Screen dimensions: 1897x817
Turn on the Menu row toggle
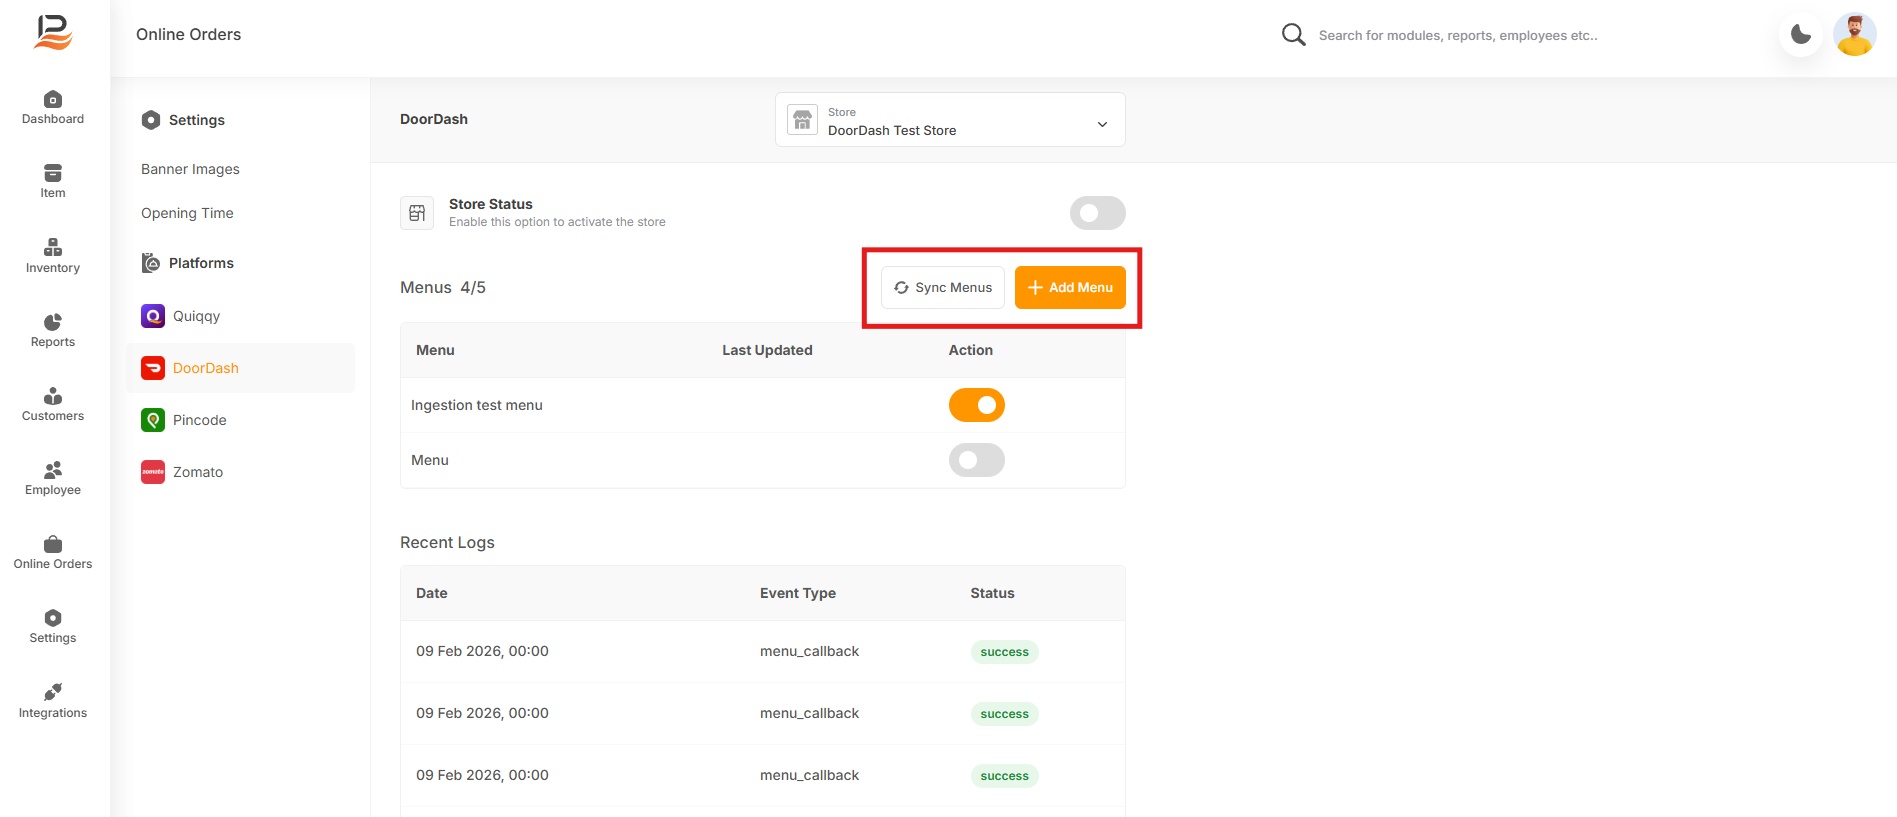coord(976,460)
